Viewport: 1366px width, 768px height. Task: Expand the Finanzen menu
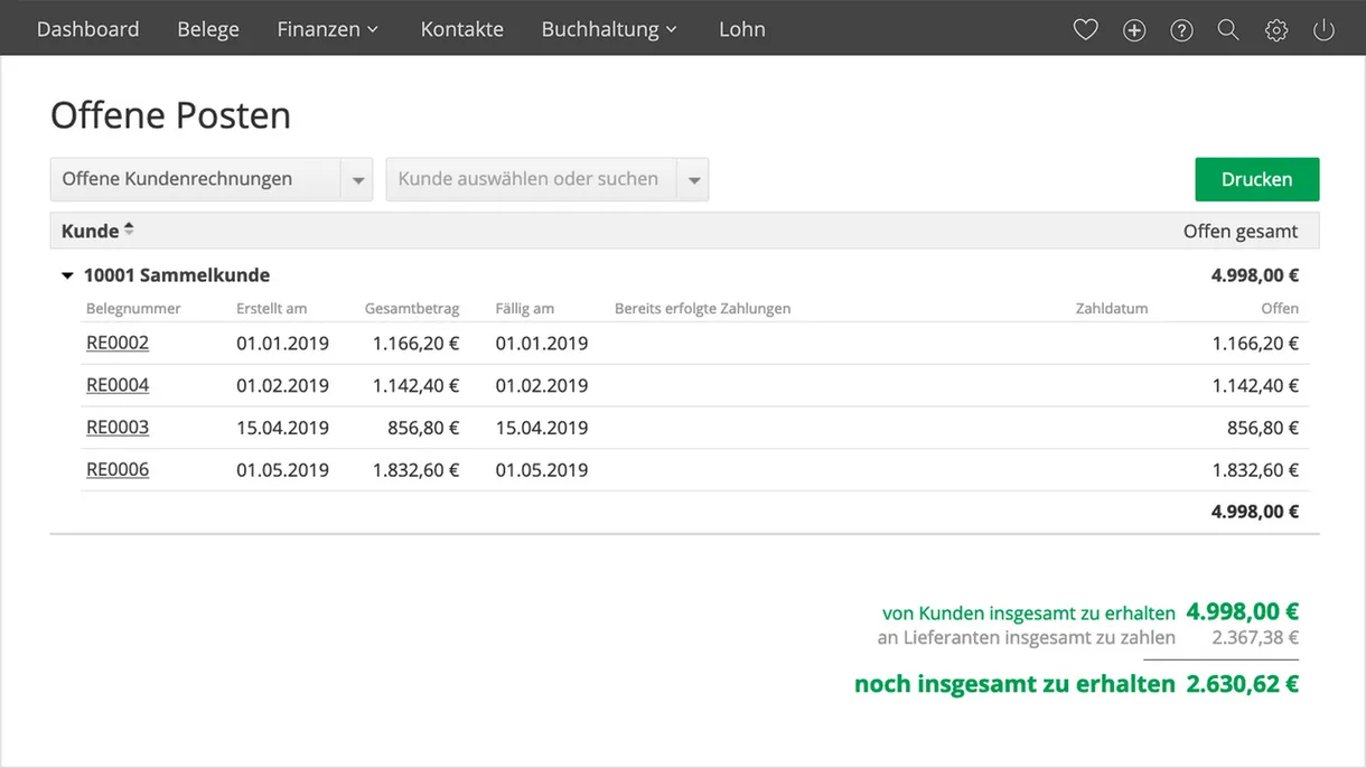tap(328, 29)
